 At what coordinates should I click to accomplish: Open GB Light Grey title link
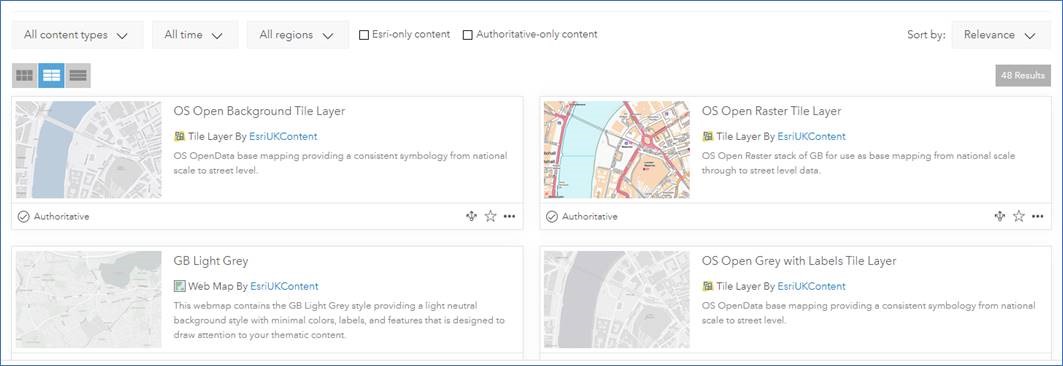(x=211, y=261)
